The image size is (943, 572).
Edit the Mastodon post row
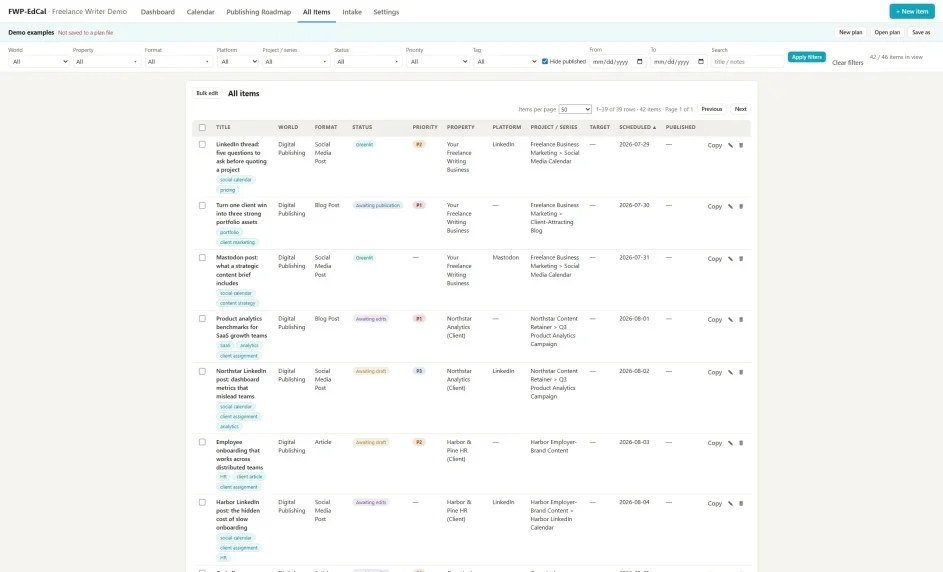730,259
